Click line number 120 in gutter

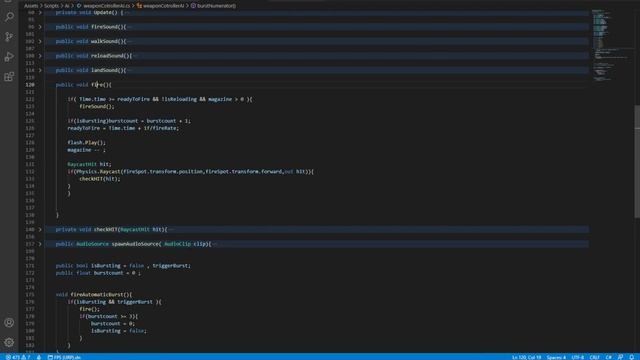(x=30, y=85)
